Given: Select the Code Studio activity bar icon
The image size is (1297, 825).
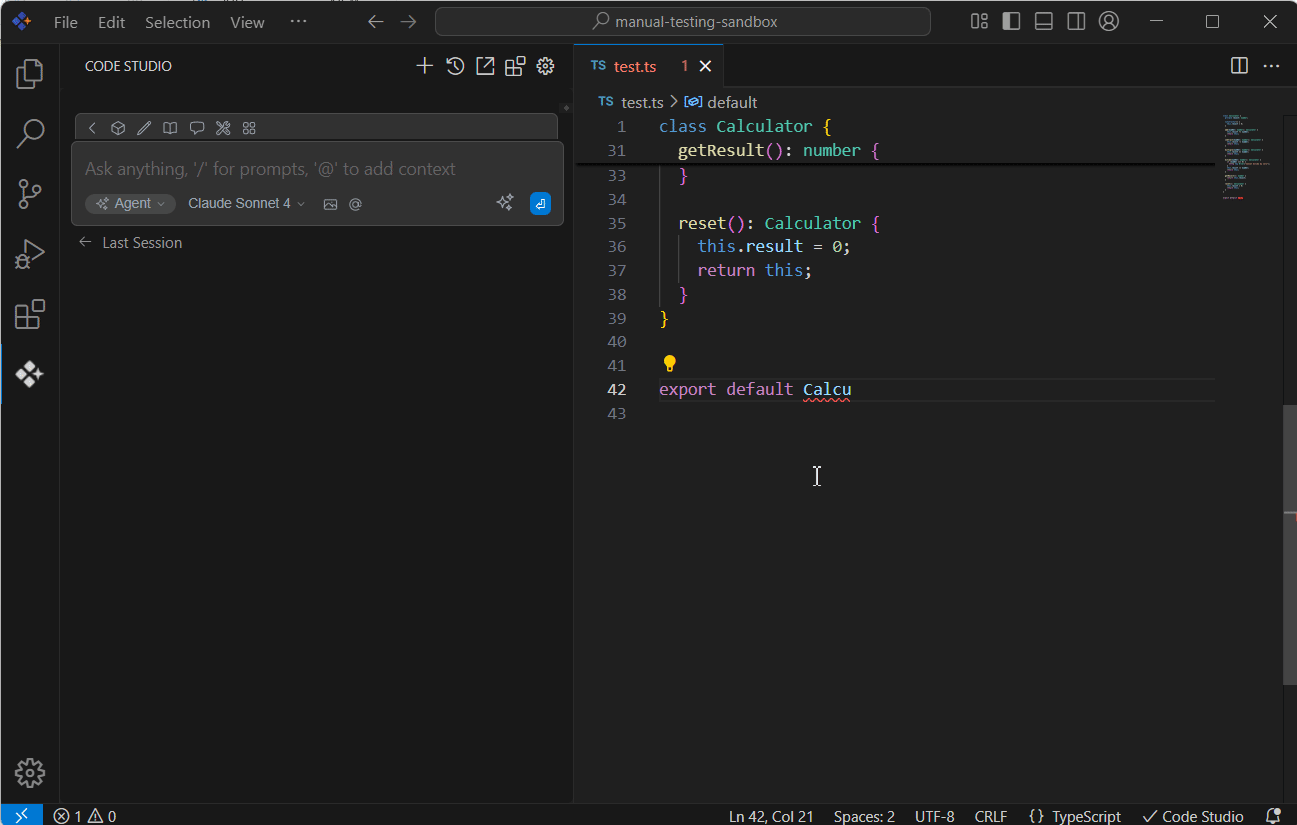Looking at the screenshot, I should click(30, 374).
